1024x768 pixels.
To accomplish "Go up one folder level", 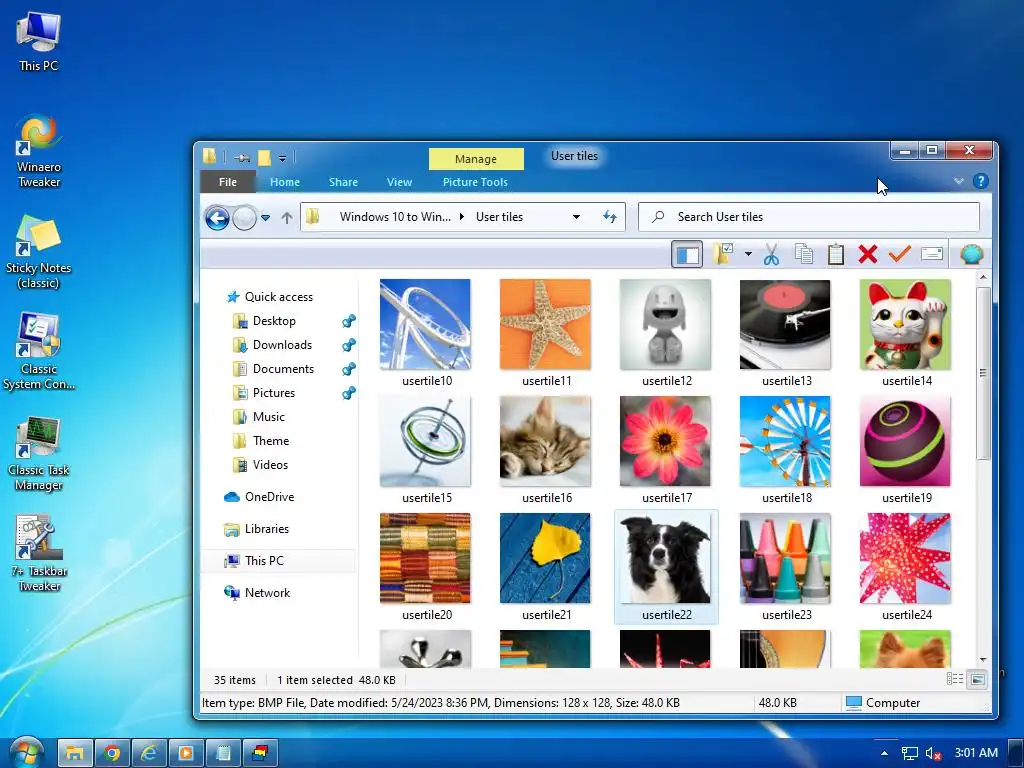I will pos(287,217).
